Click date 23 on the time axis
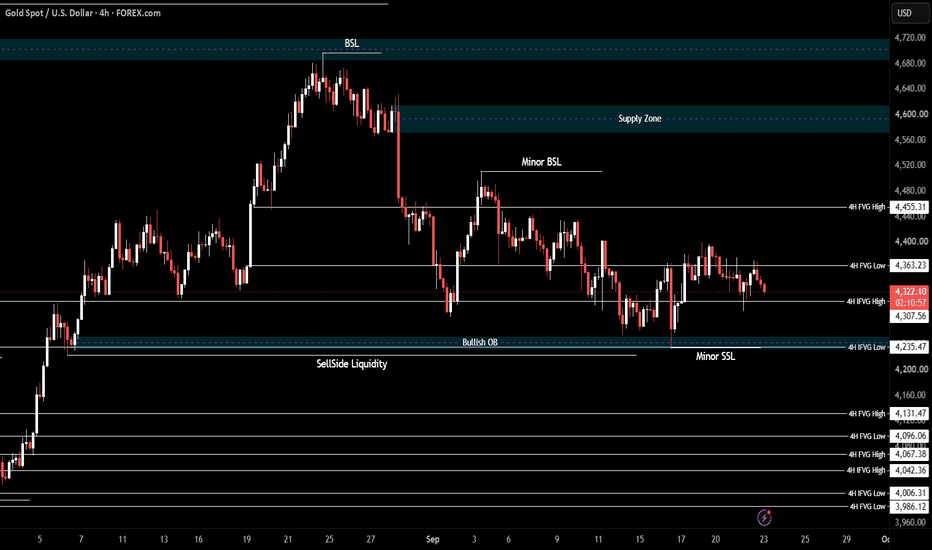Screen dimensions: 932x550 point(764,539)
